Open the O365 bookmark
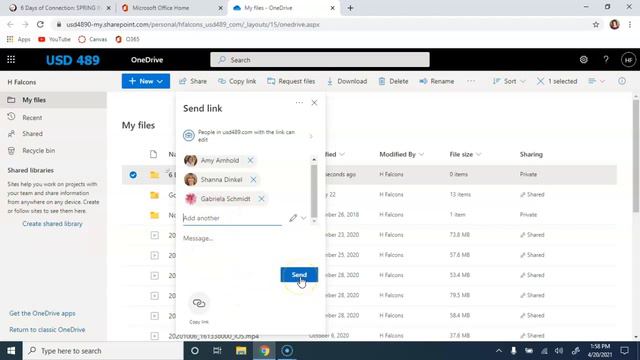Viewport: 640px width, 360px height. 127,39
